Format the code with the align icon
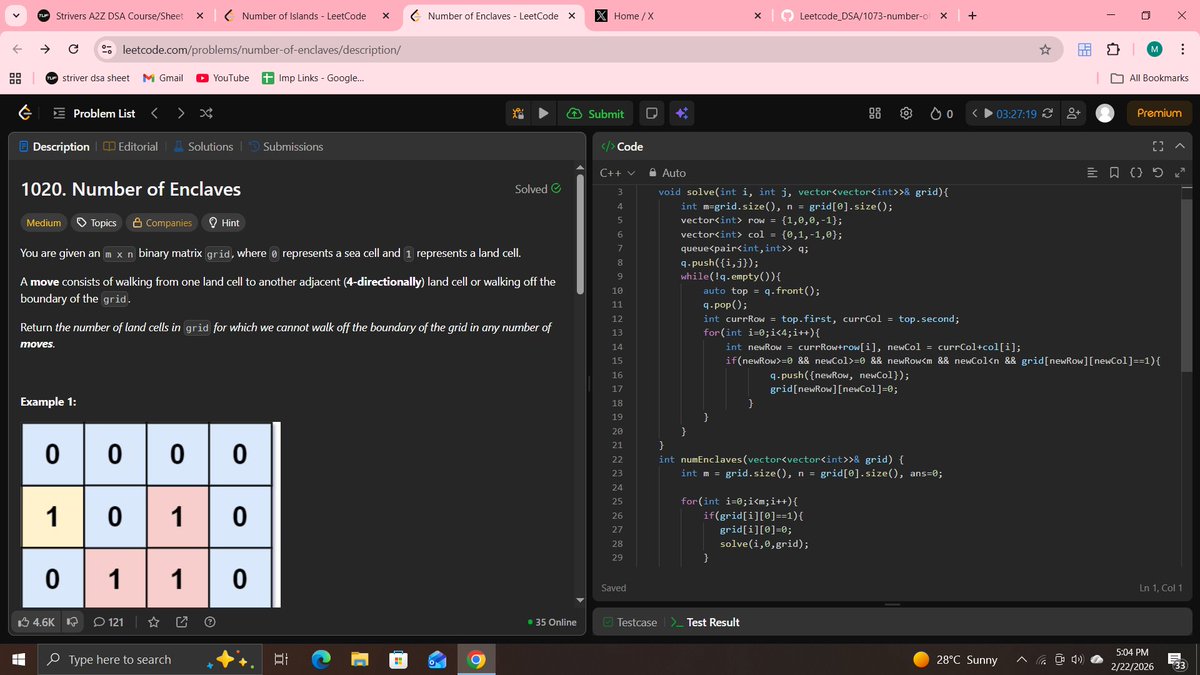Image resolution: width=1200 pixels, height=675 pixels. (1094, 173)
